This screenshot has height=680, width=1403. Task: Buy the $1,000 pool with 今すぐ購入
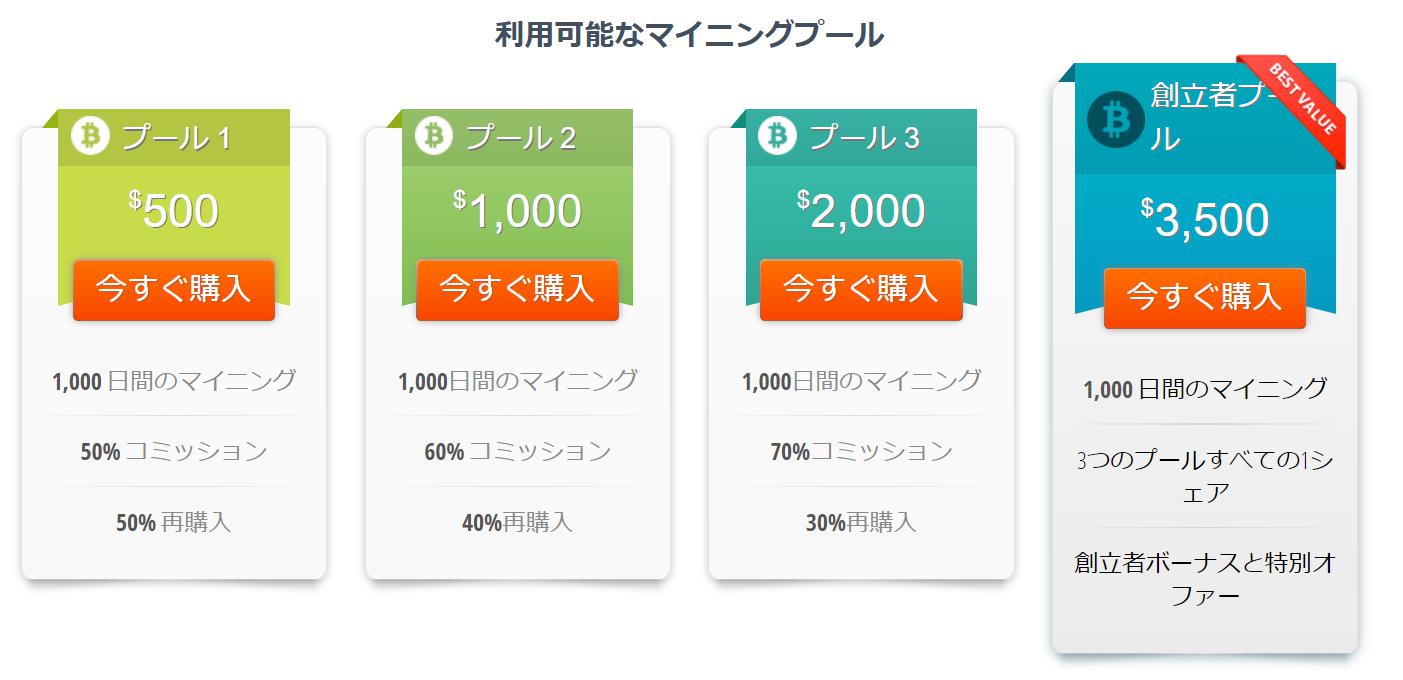point(517,290)
